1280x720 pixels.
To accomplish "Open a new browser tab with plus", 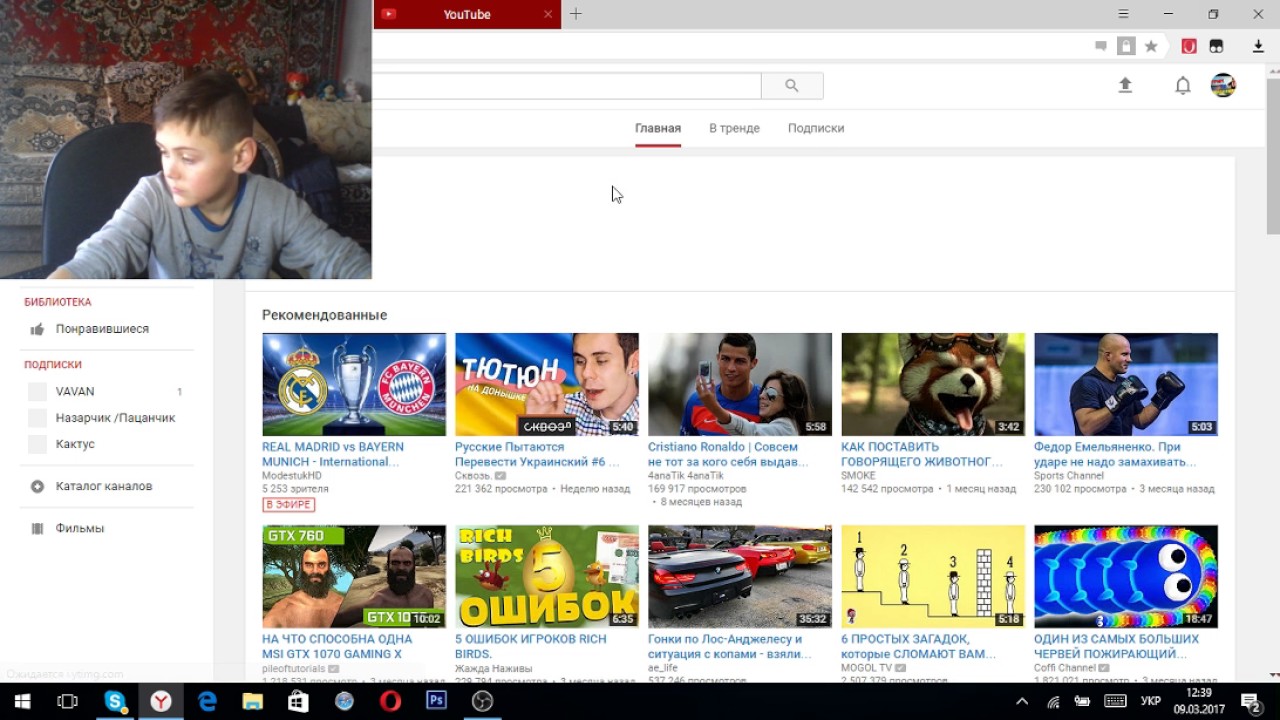I will (x=576, y=14).
